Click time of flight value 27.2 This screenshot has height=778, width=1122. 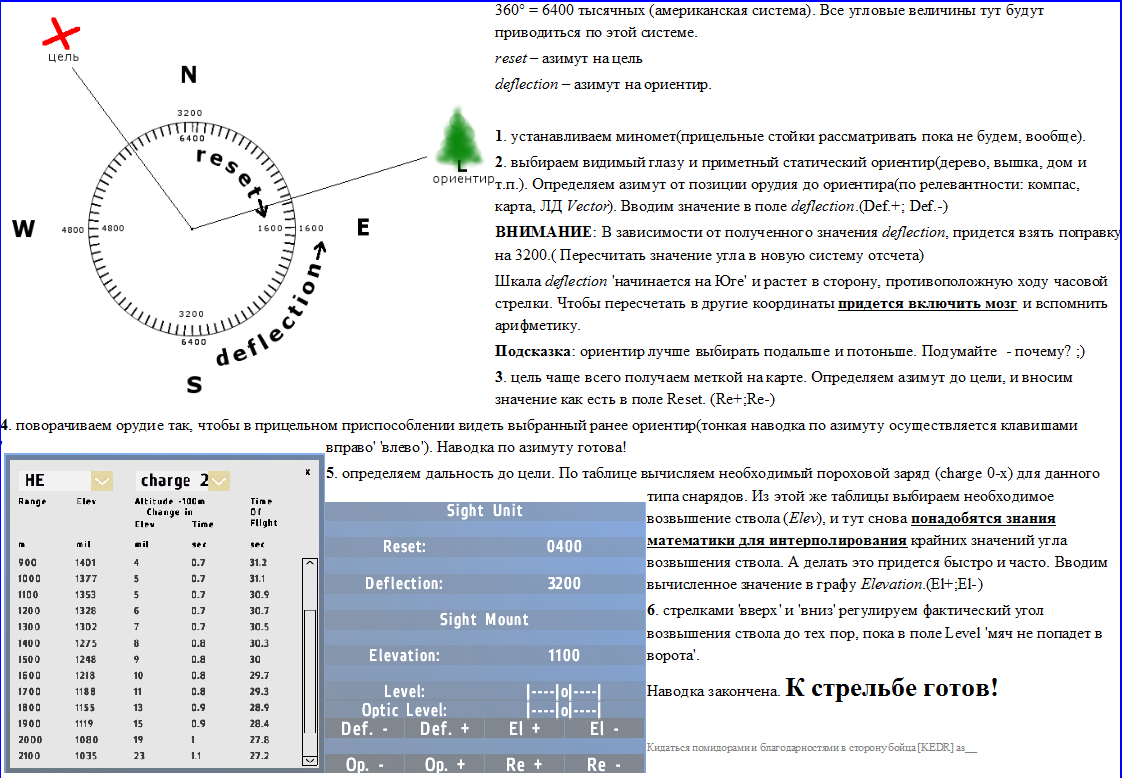[259, 756]
